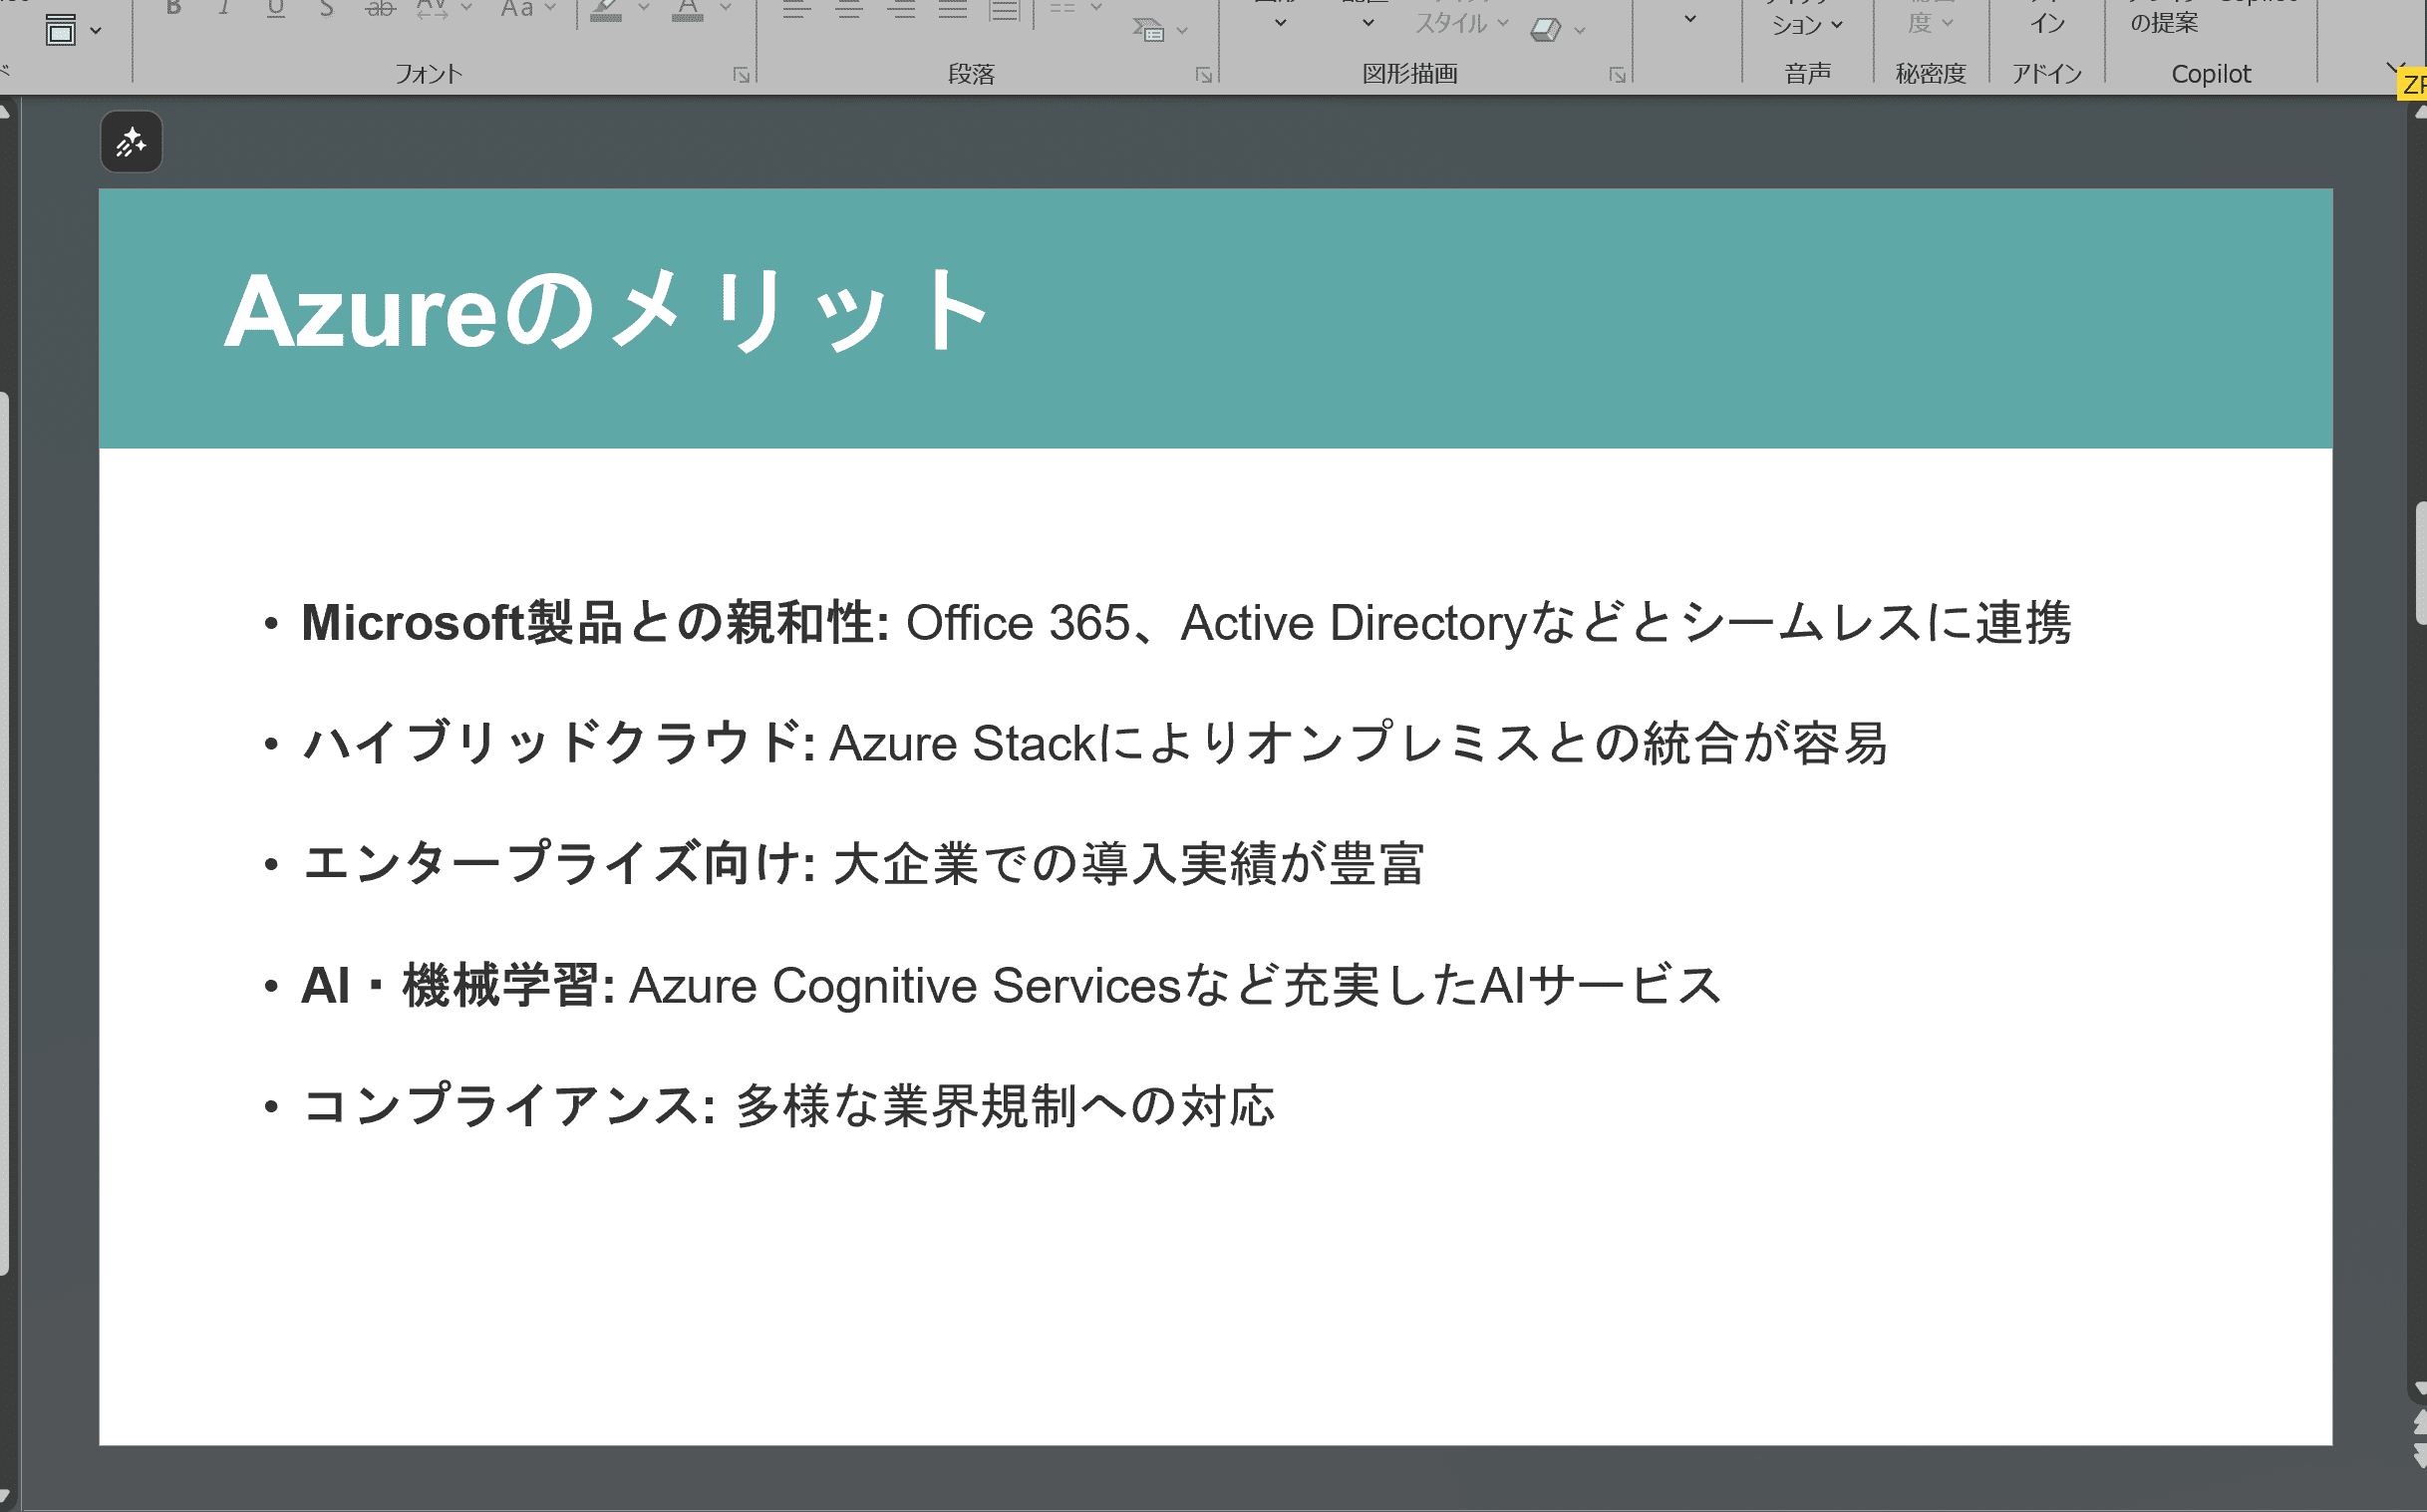
Task: Click the section icon in slides group
Action: 61,30
